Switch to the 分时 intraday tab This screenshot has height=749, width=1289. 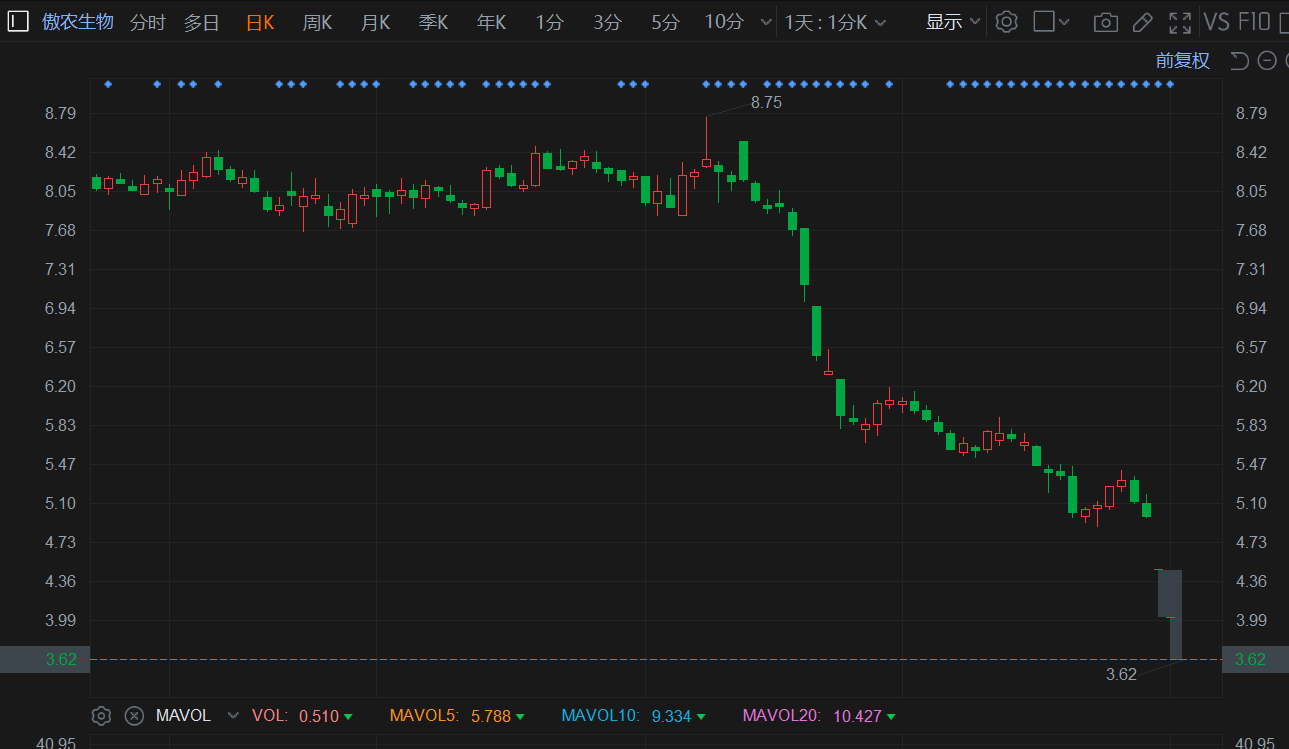[x=148, y=22]
